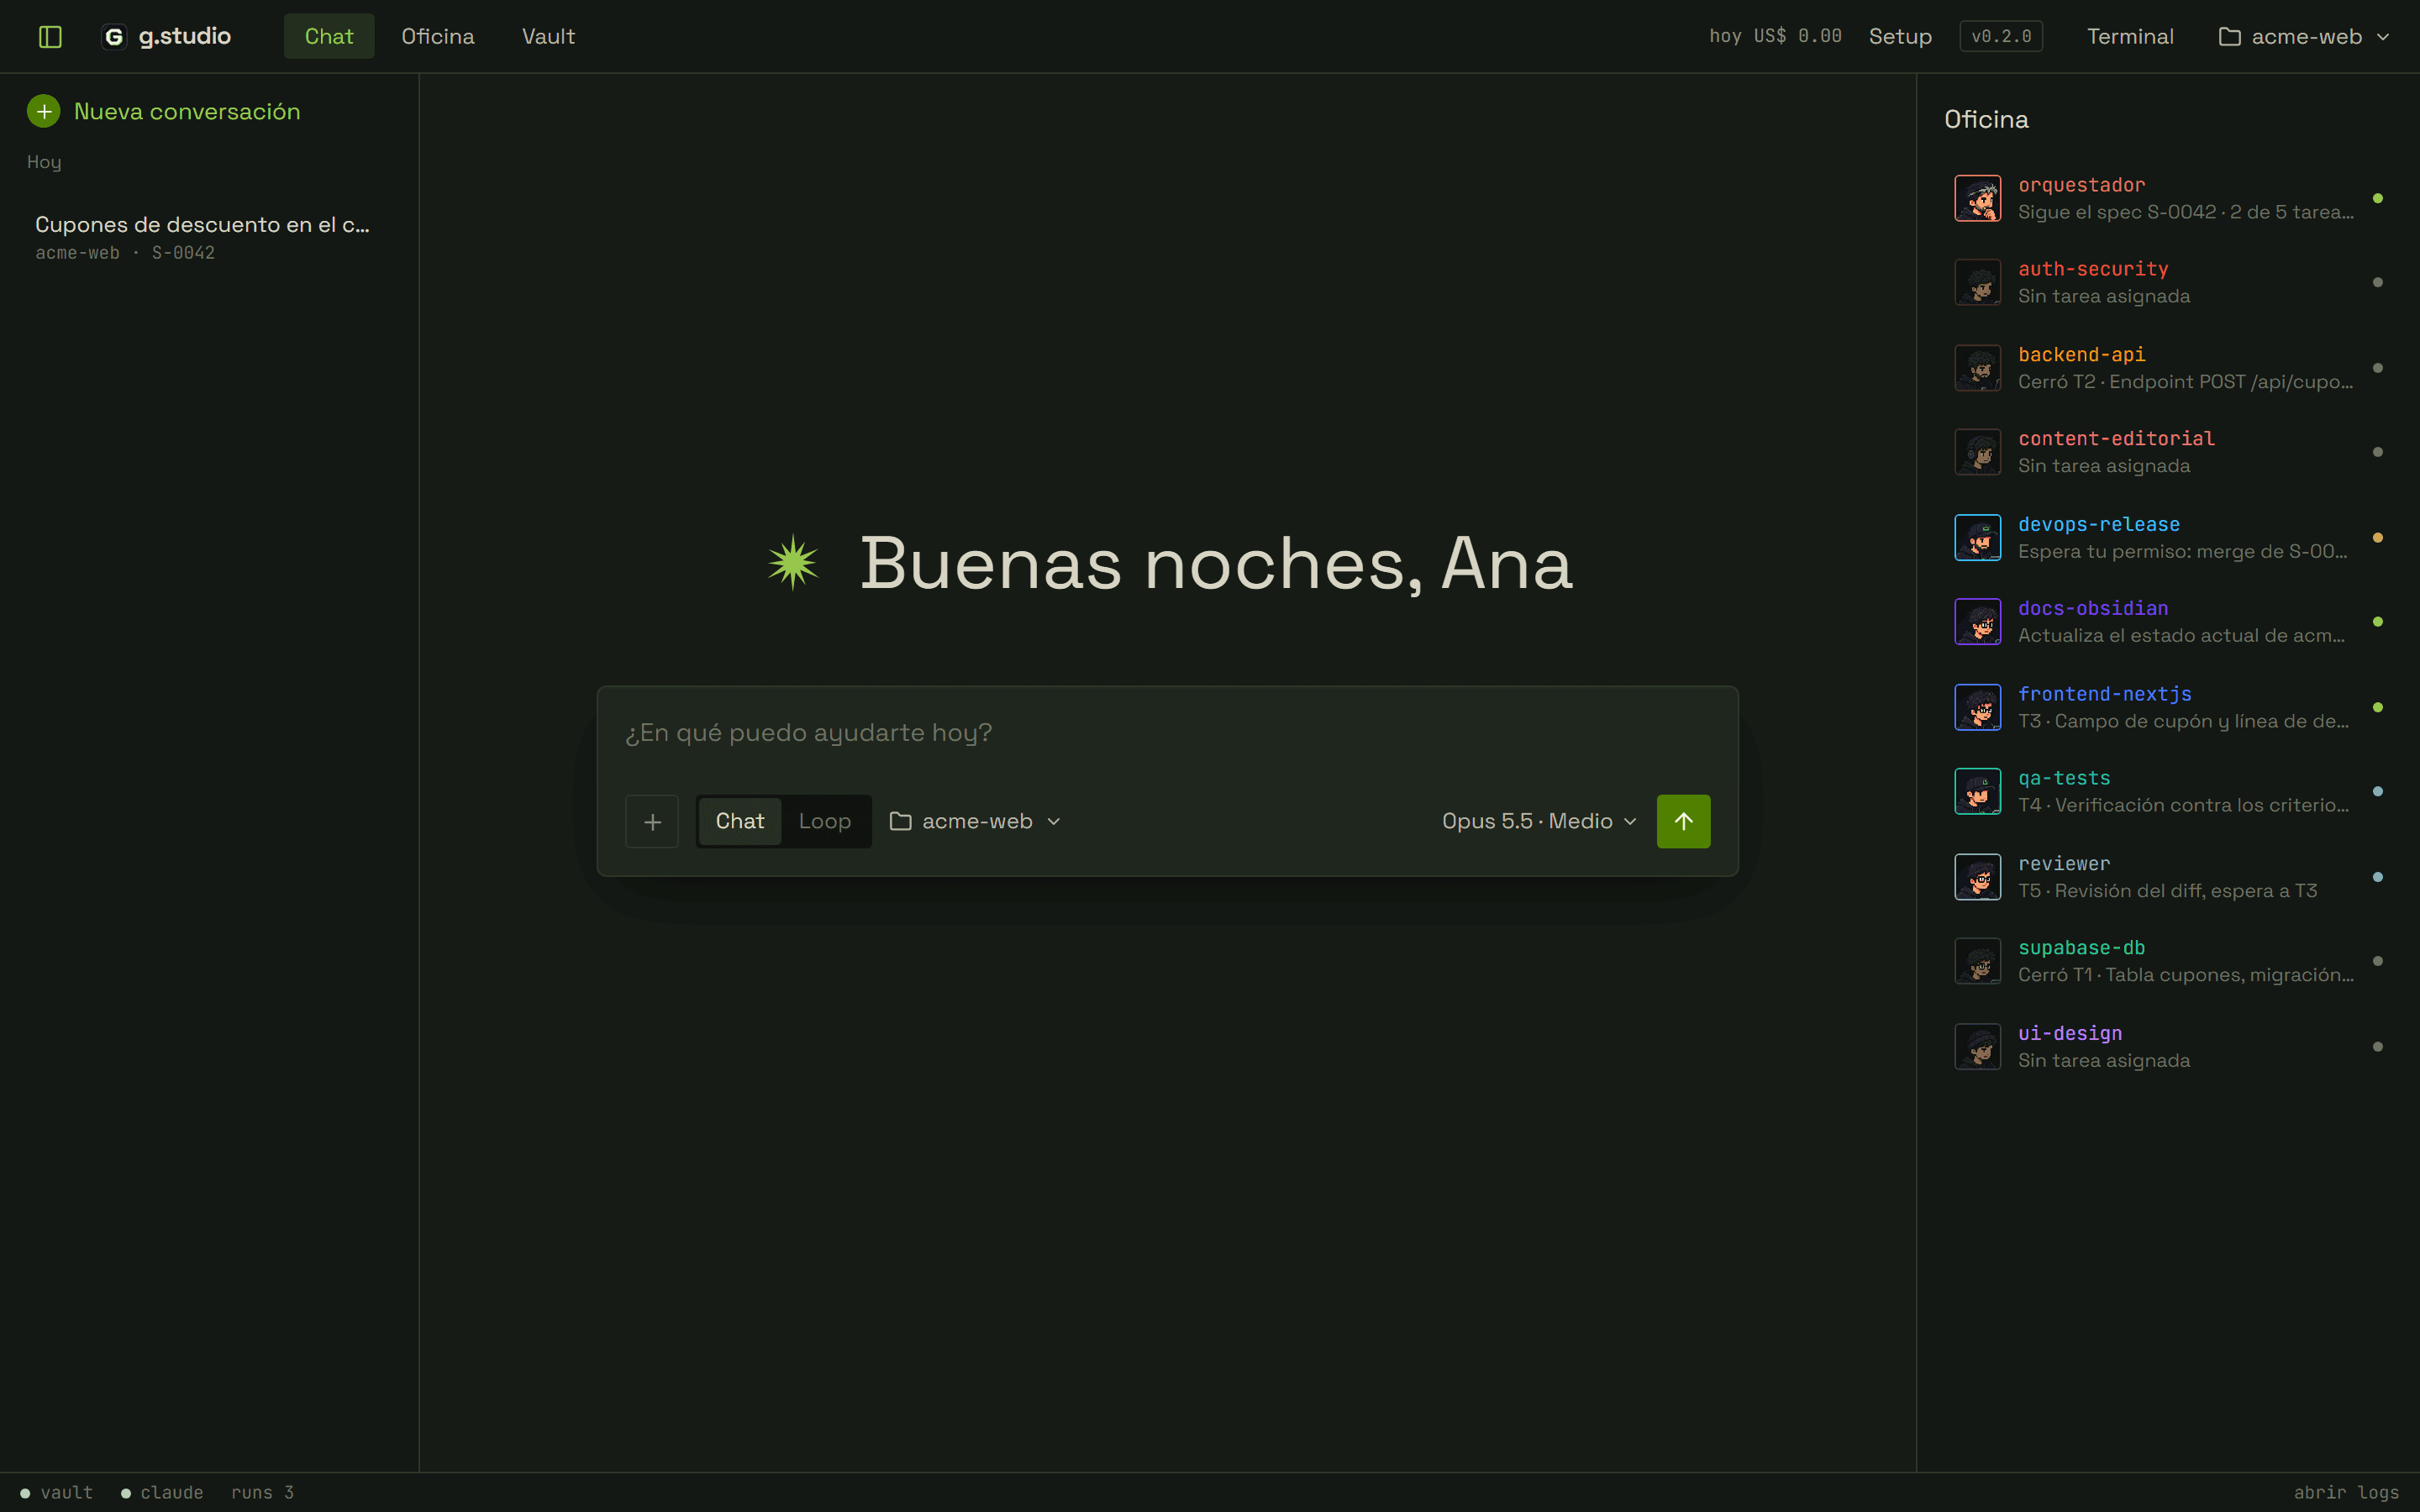
Task: Select devops-release Espera tu permiso text
Action: pyautogui.click(x=2182, y=552)
